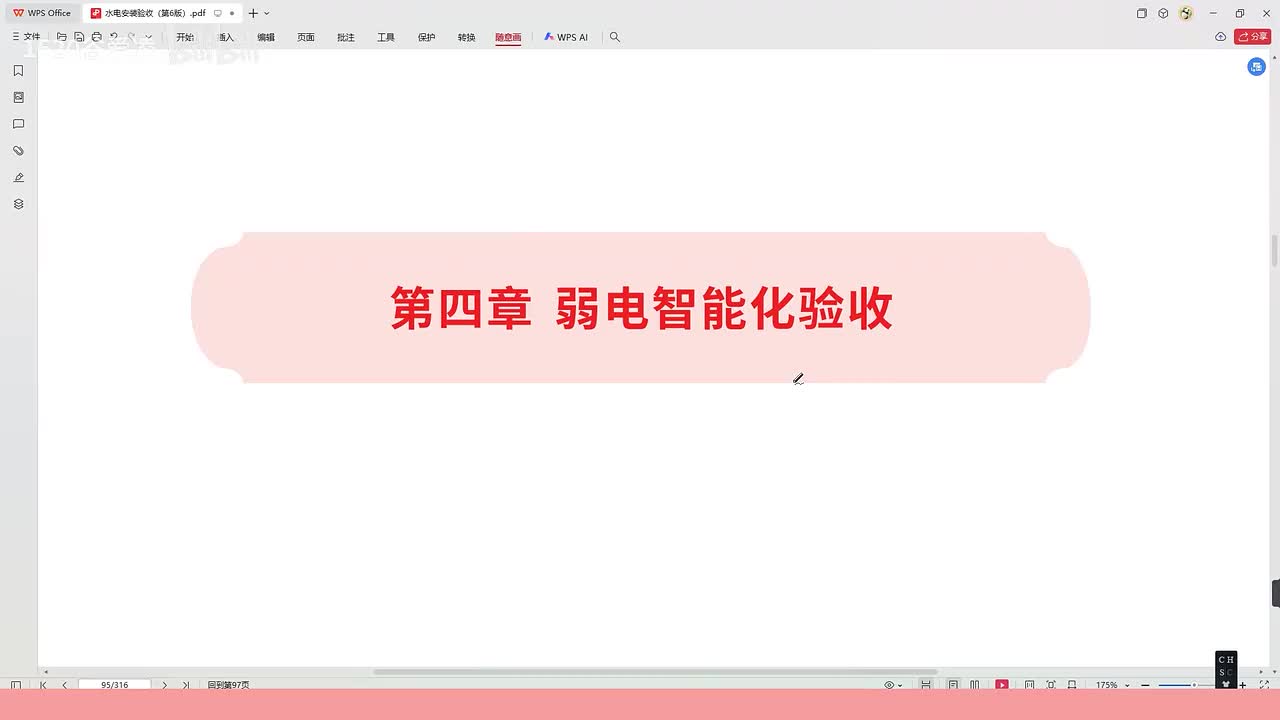
Task: Enable continuous scrolling view mode
Action: (926, 685)
